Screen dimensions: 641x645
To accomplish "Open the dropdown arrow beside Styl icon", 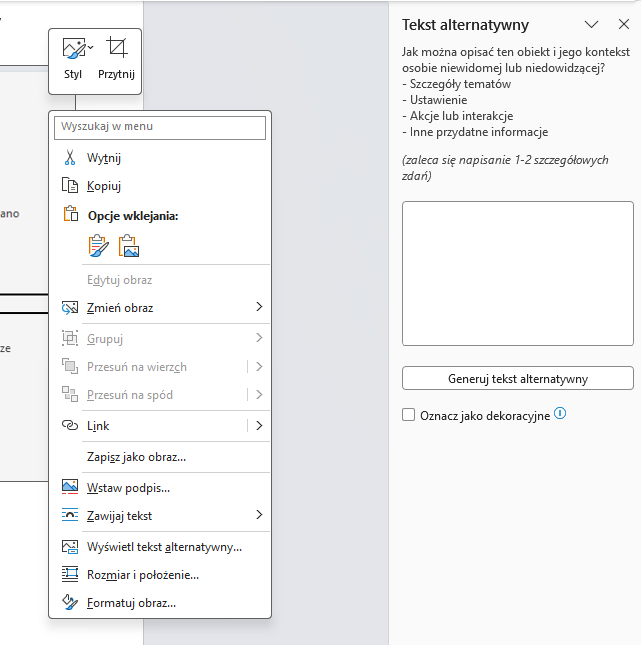I will pos(91,48).
